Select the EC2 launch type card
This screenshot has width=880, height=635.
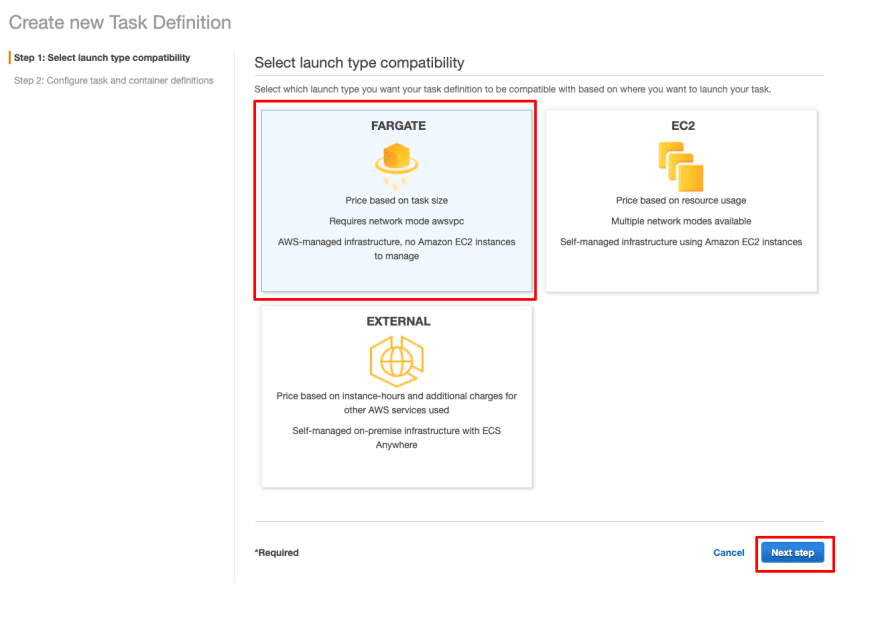pyautogui.click(x=681, y=200)
